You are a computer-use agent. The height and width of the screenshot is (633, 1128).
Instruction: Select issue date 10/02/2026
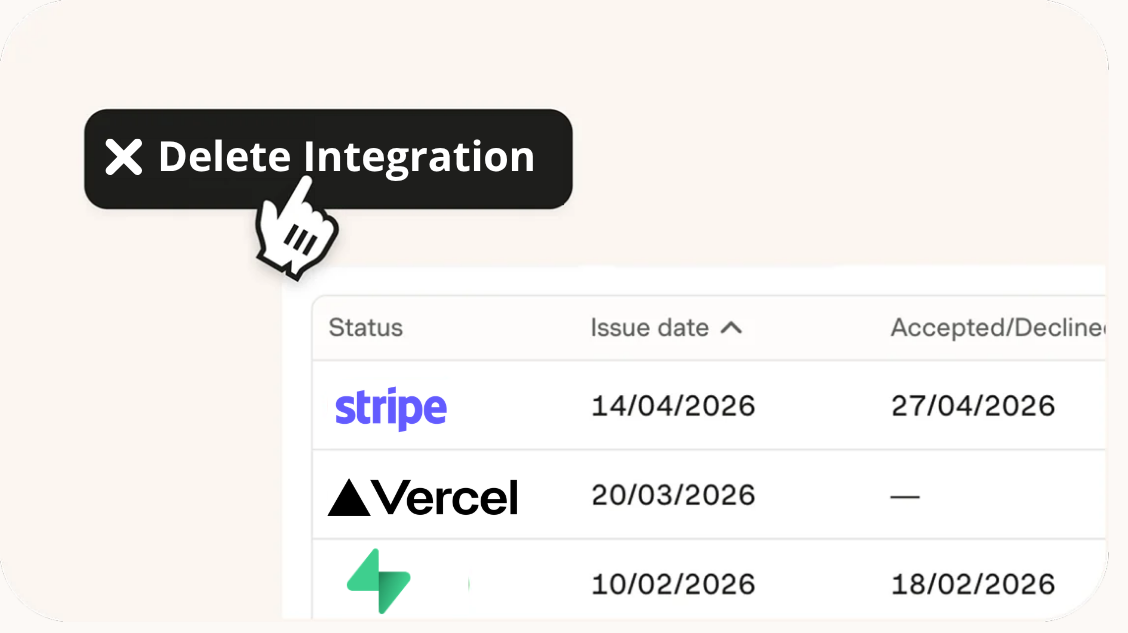(x=673, y=584)
